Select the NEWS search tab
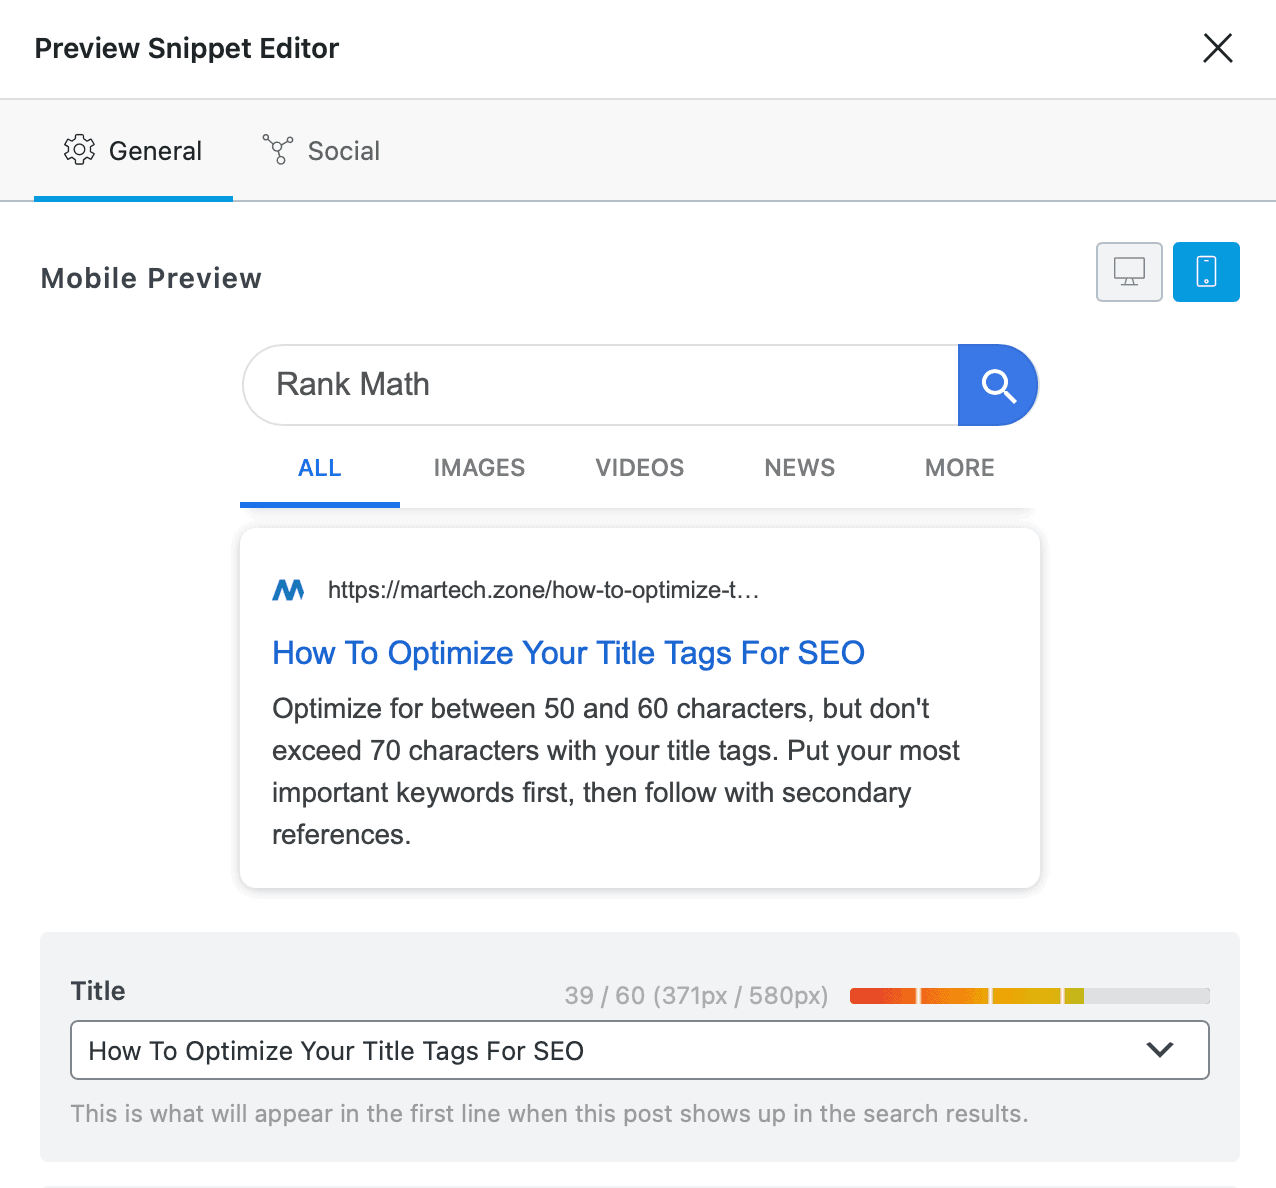Viewport: 1276px width, 1188px height. click(799, 468)
